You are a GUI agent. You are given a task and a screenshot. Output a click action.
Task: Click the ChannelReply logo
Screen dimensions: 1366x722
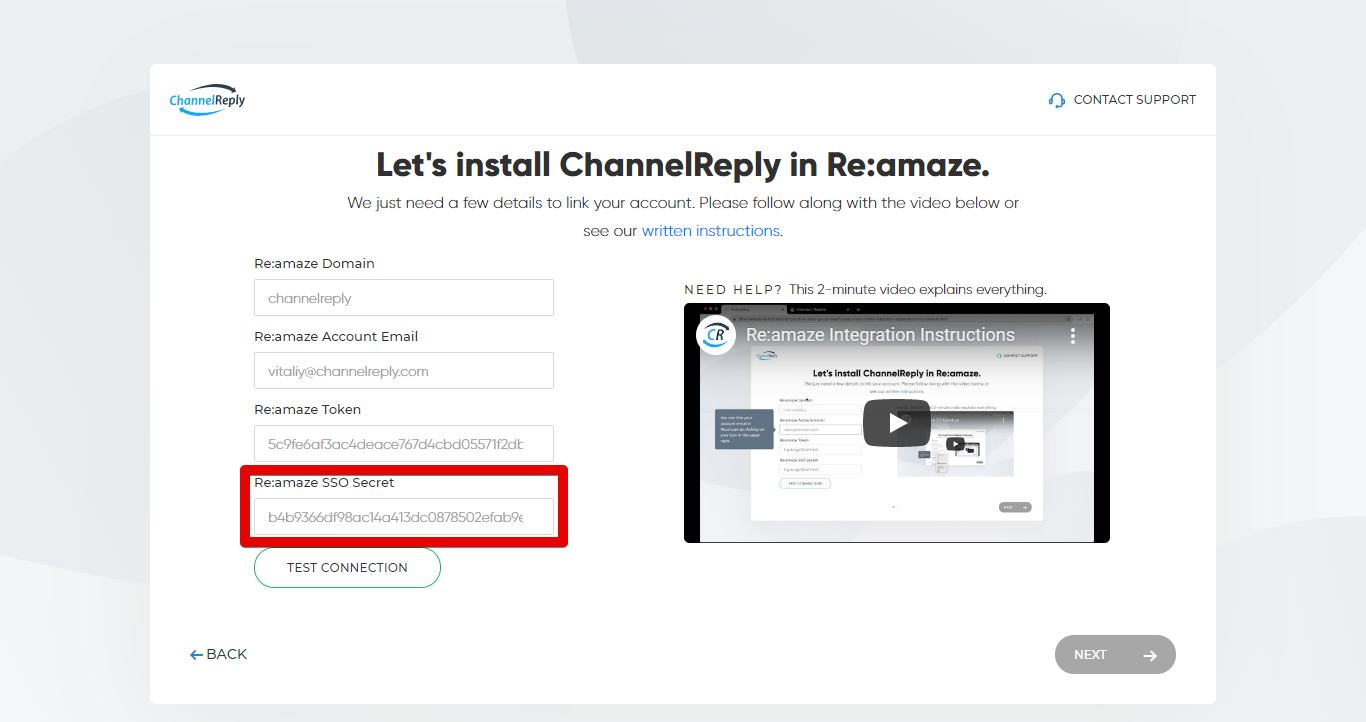pyautogui.click(x=207, y=99)
